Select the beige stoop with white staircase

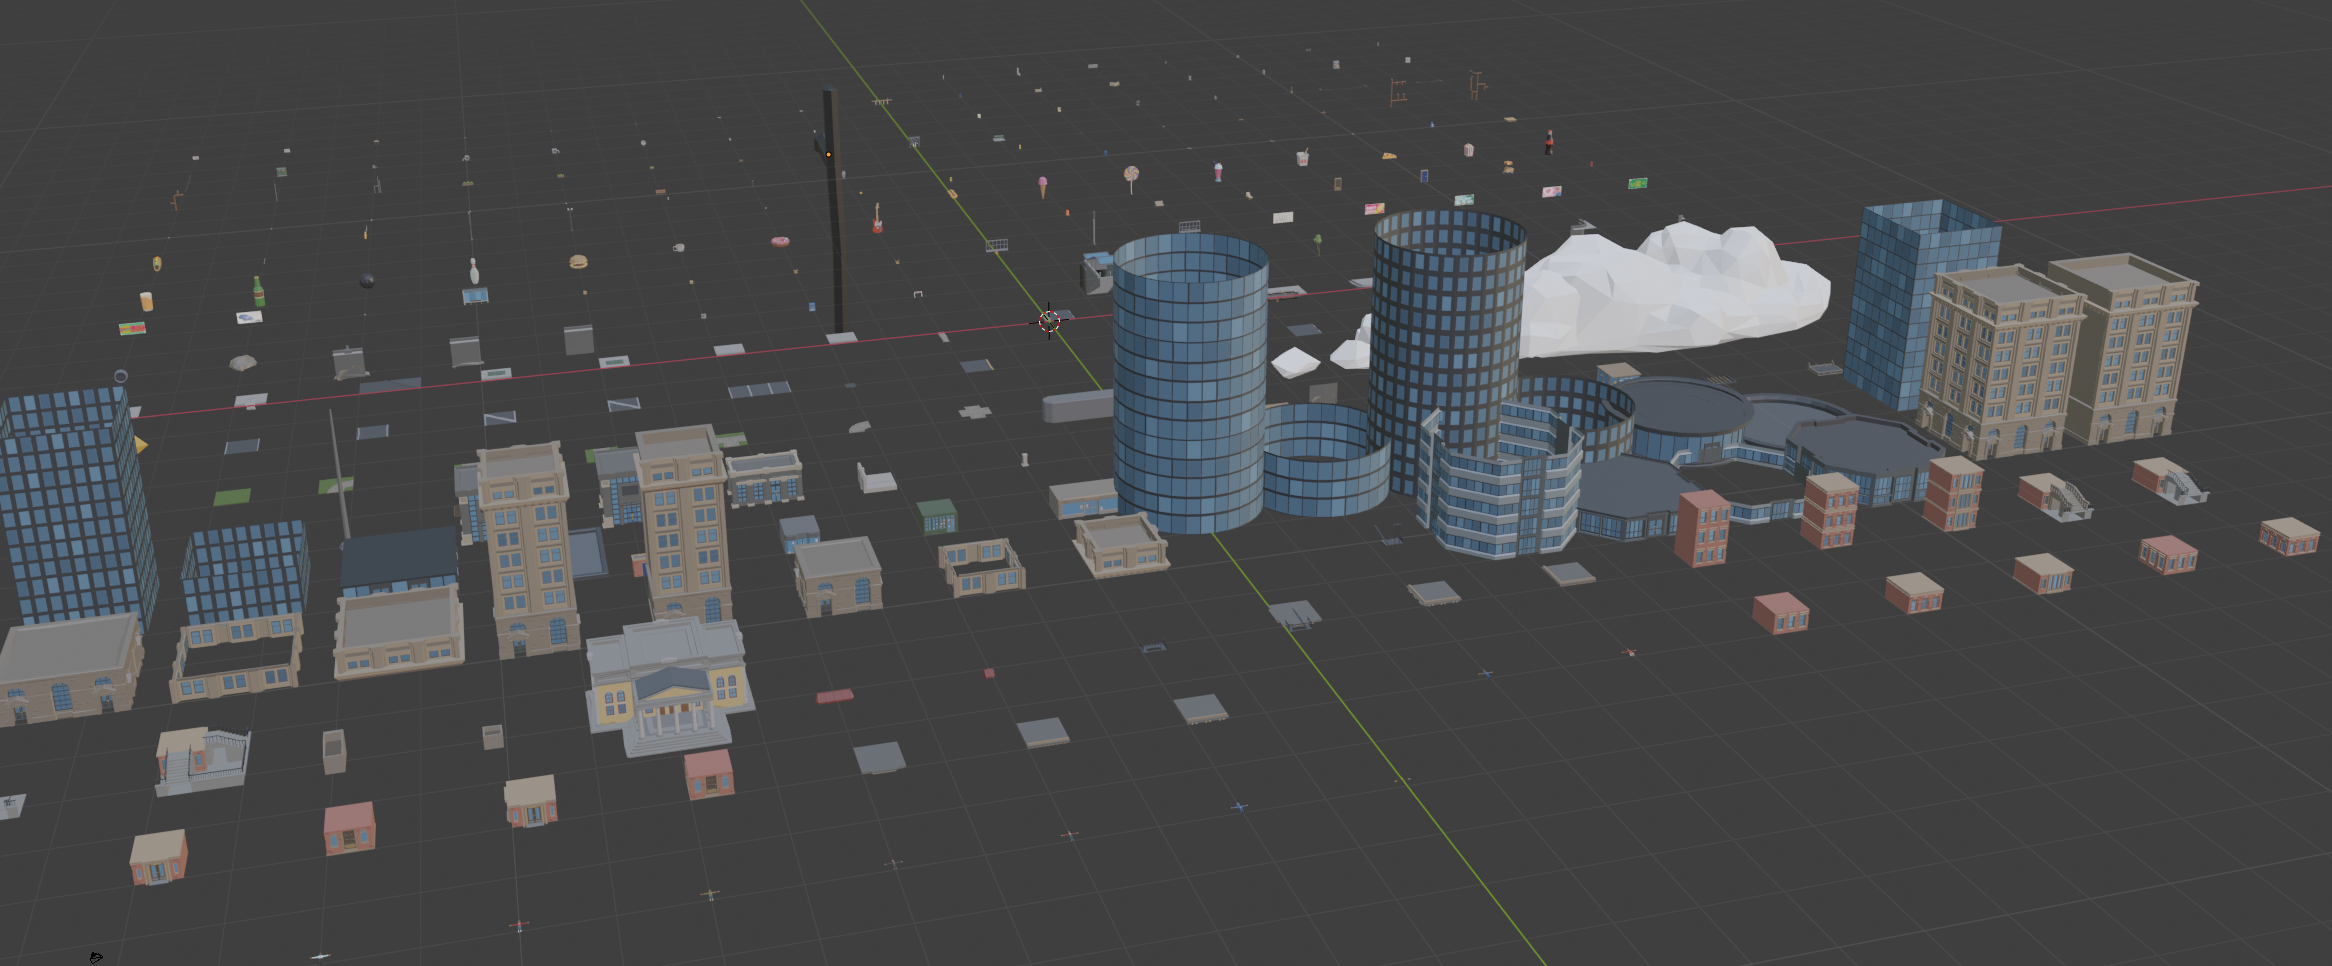click(203, 762)
